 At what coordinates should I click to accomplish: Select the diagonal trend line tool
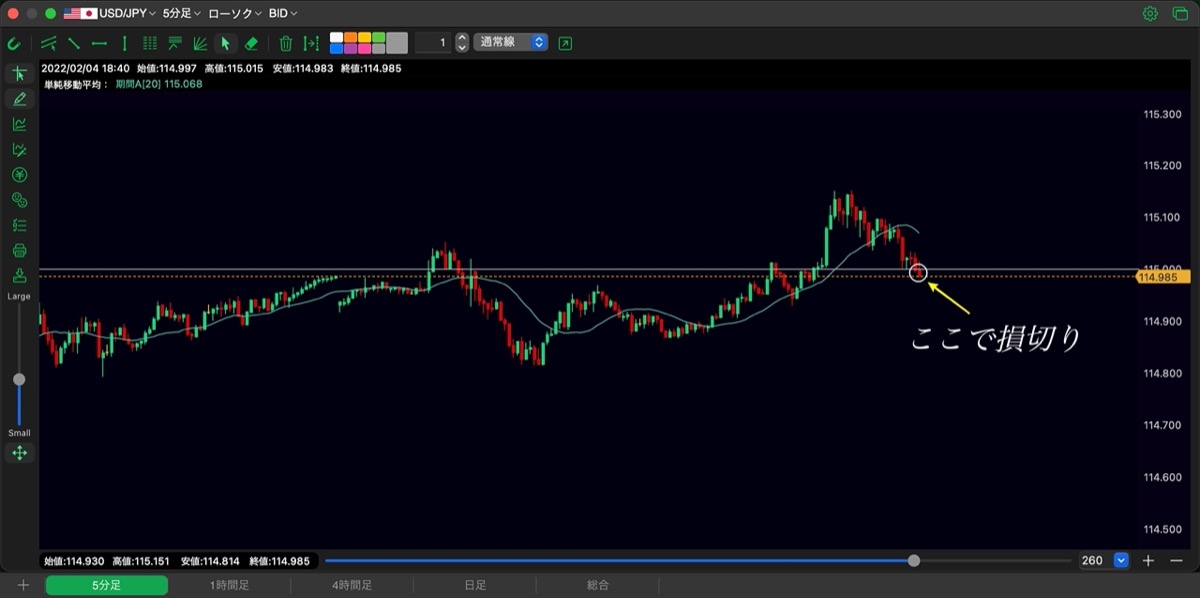[74, 43]
